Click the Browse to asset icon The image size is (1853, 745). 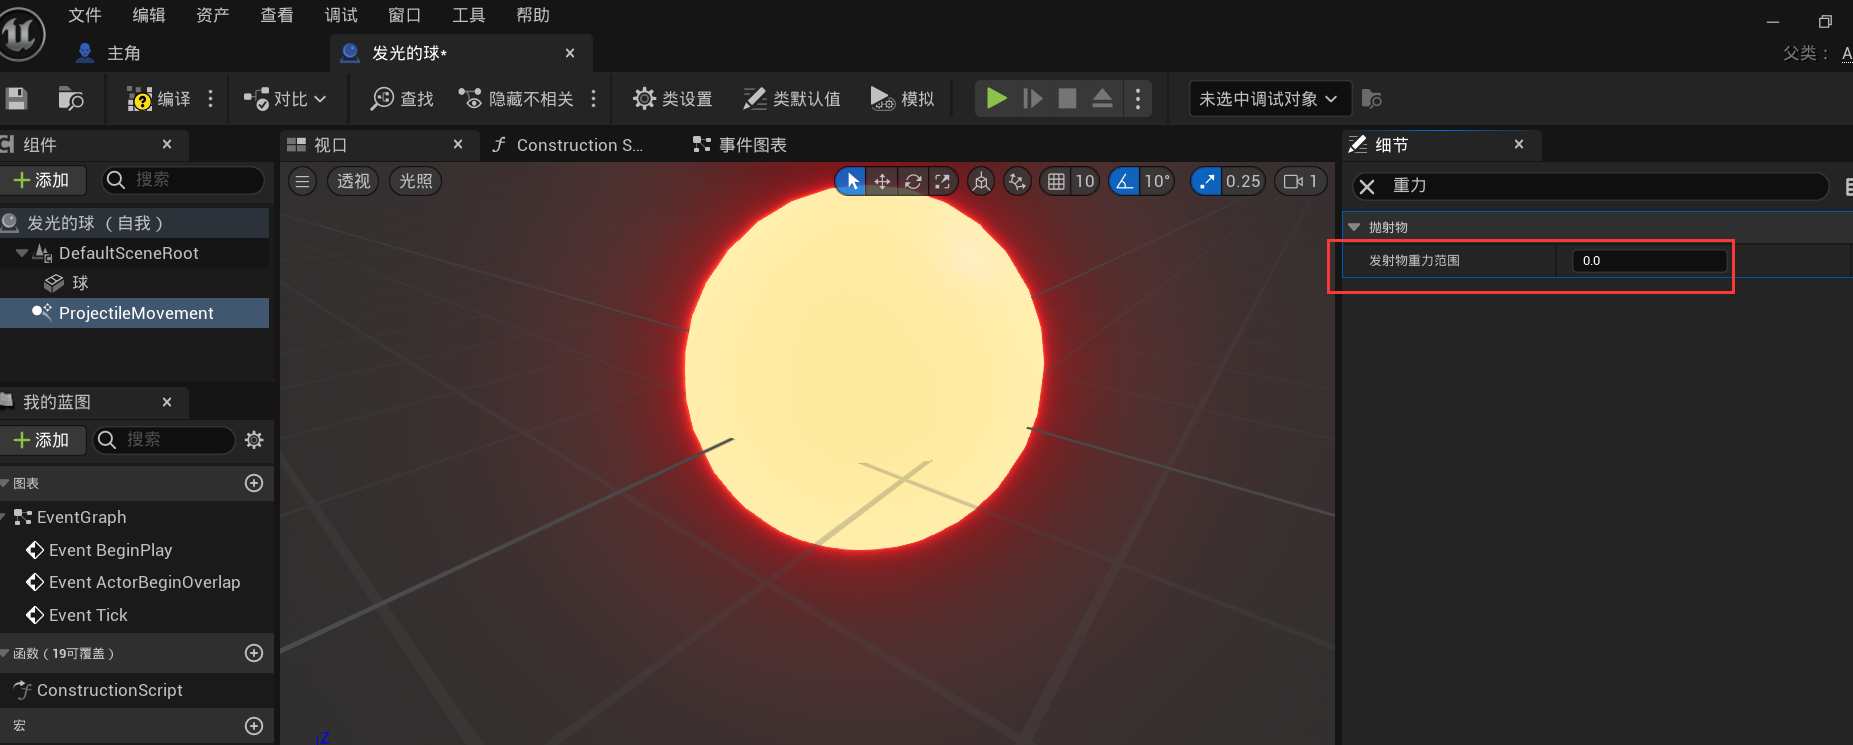click(70, 98)
